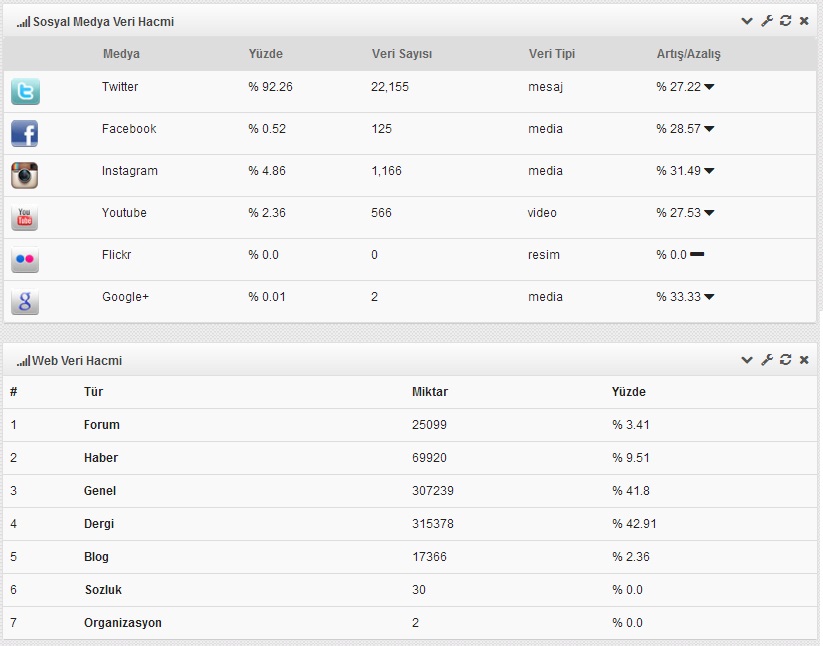823x646 pixels.
Task: Click the Google+ icon
Action: (x=25, y=301)
